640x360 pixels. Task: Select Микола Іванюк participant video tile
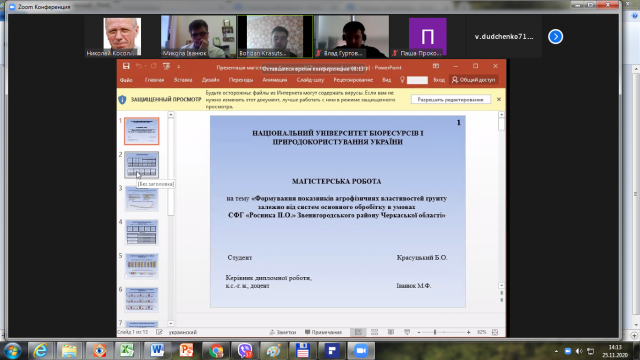tap(198, 37)
